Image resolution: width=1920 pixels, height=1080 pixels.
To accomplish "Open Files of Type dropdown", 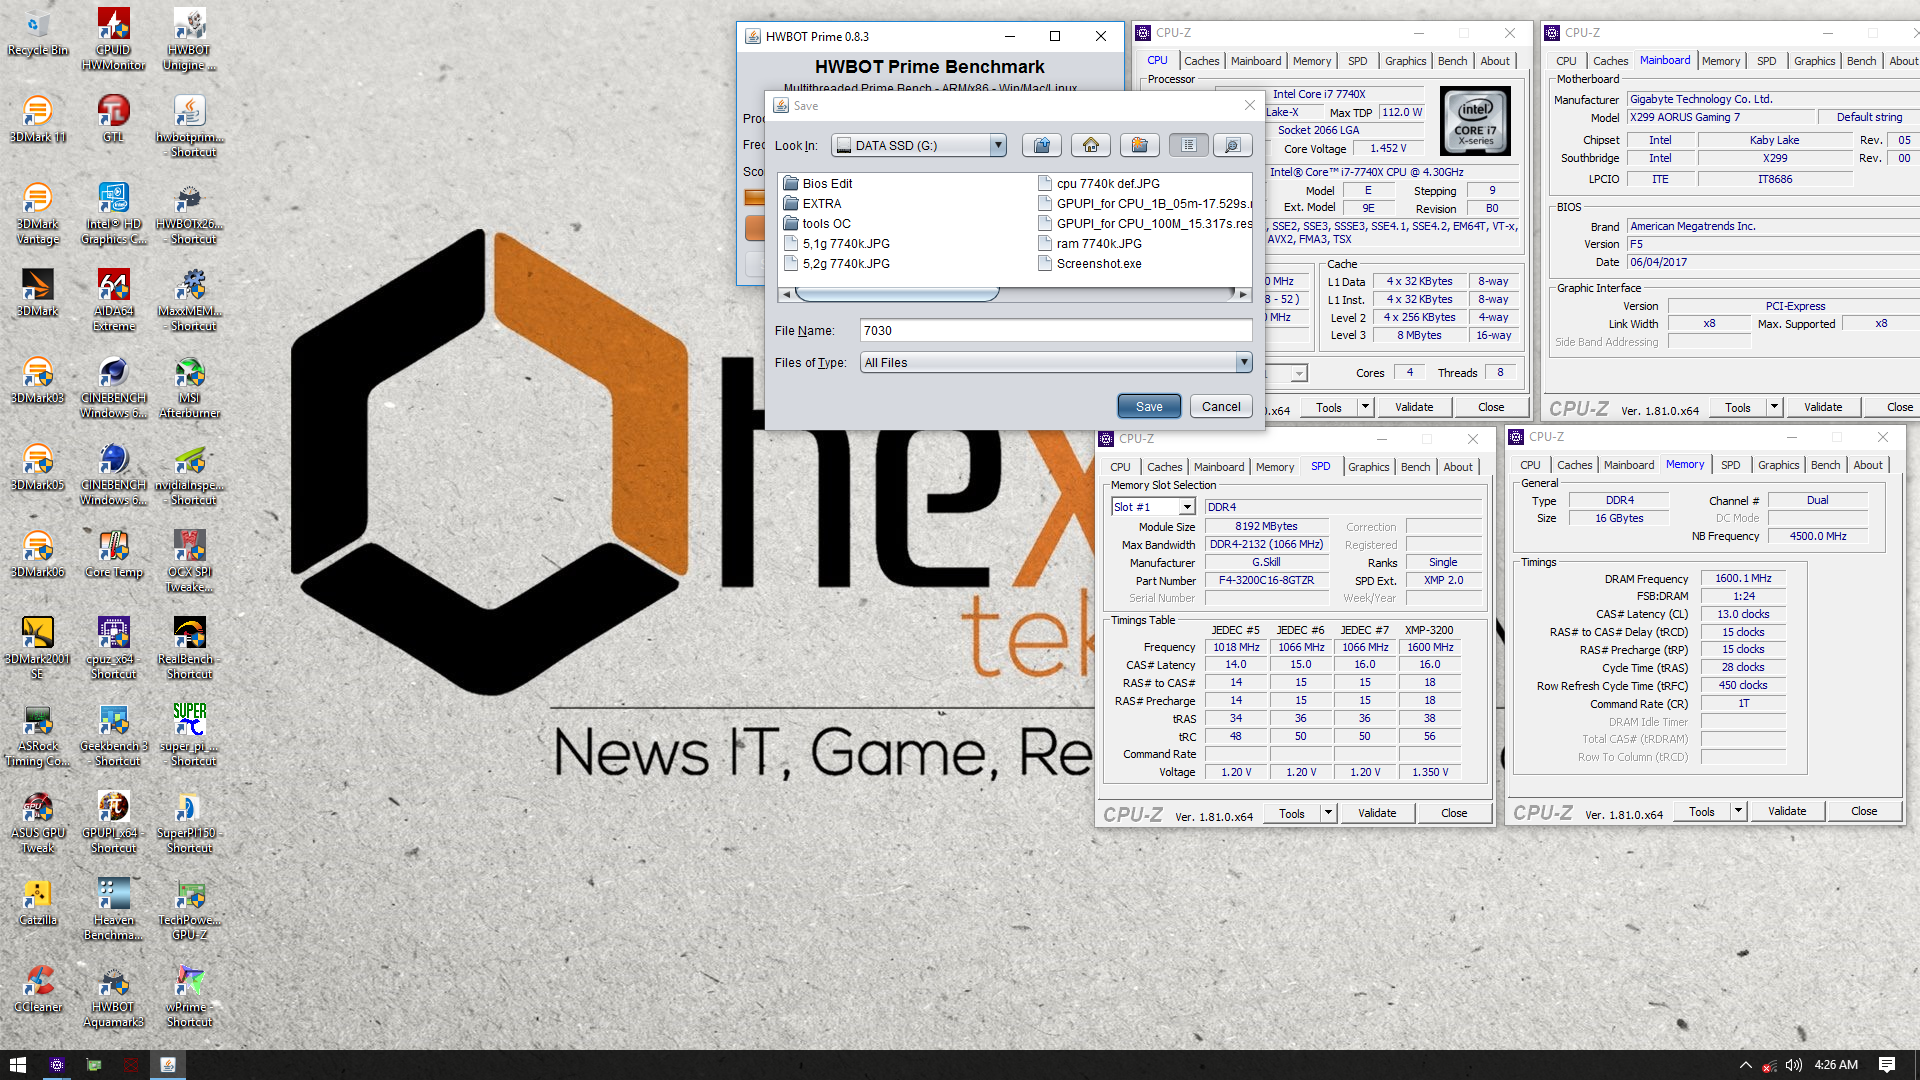I will tap(1243, 362).
